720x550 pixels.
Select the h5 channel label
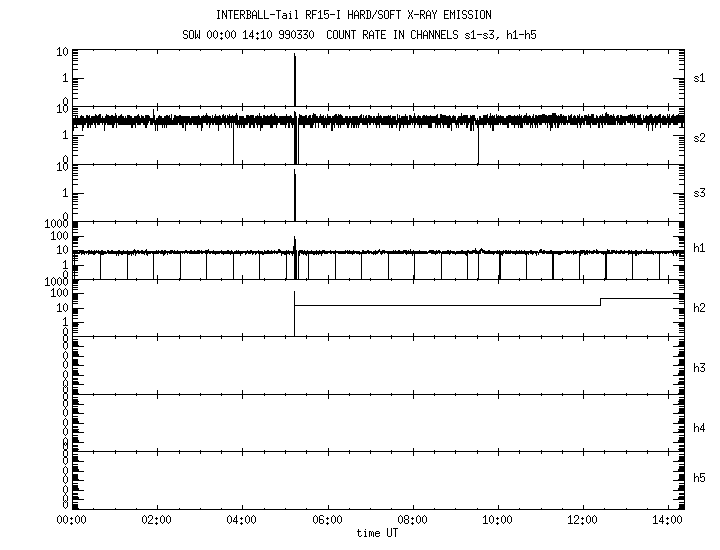coord(700,478)
